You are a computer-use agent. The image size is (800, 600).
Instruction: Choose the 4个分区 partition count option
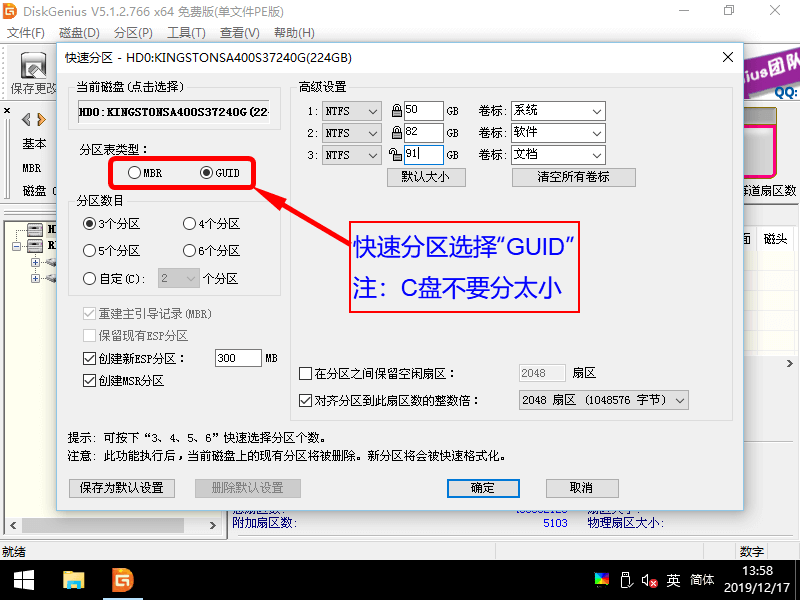pyautogui.click(x=190, y=224)
